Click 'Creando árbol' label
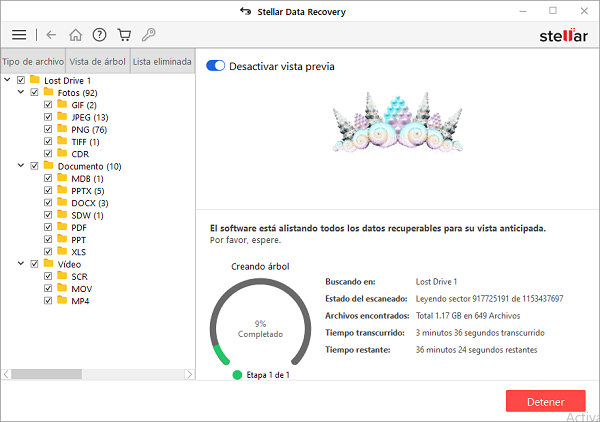Viewport: 600px width, 422px height. click(x=260, y=266)
